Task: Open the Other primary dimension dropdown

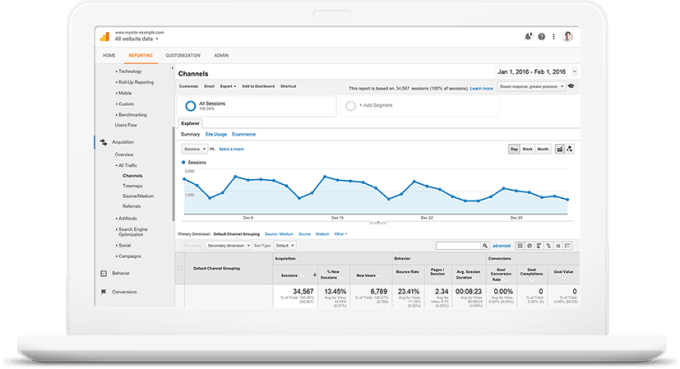Action: pyautogui.click(x=341, y=234)
